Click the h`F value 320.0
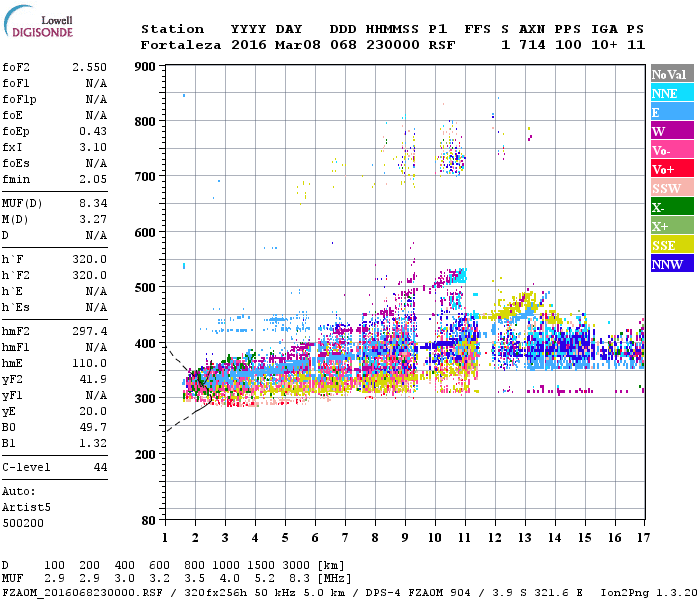Screen dimensions: 700x600 [89, 259]
